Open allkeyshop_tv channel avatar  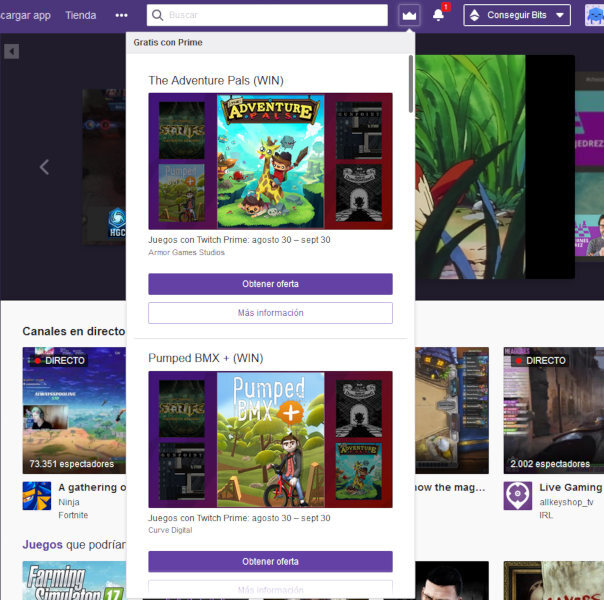tap(518, 496)
